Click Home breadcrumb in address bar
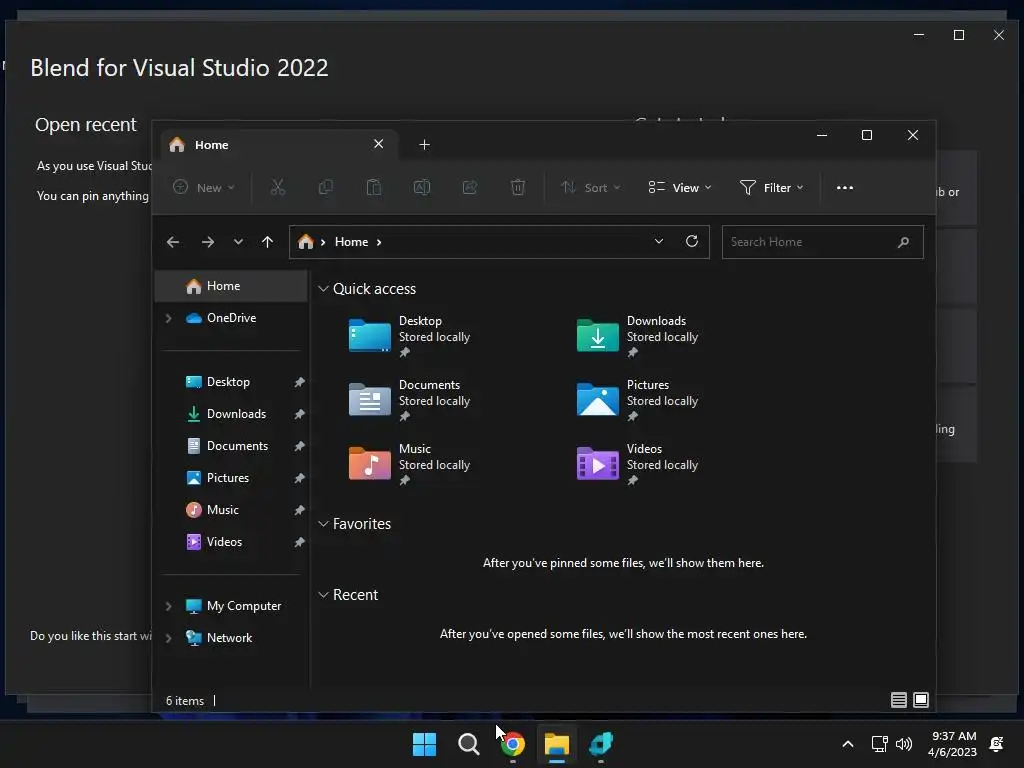Image resolution: width=1024 pixels, height=768 pixels. coord(351,242)
